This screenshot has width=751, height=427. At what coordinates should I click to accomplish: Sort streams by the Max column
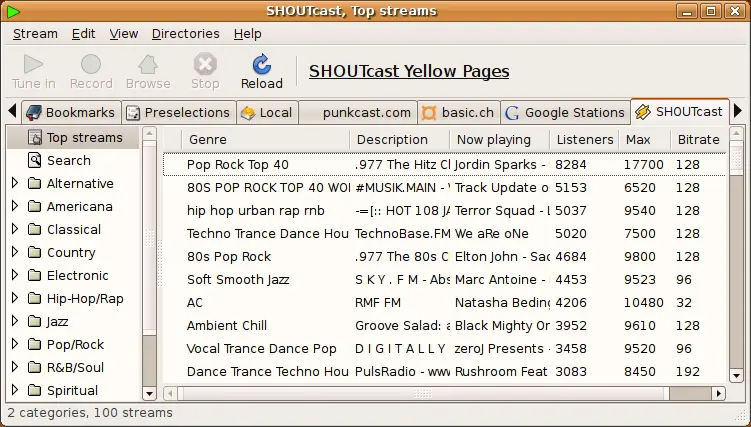[x=645, y=140]
